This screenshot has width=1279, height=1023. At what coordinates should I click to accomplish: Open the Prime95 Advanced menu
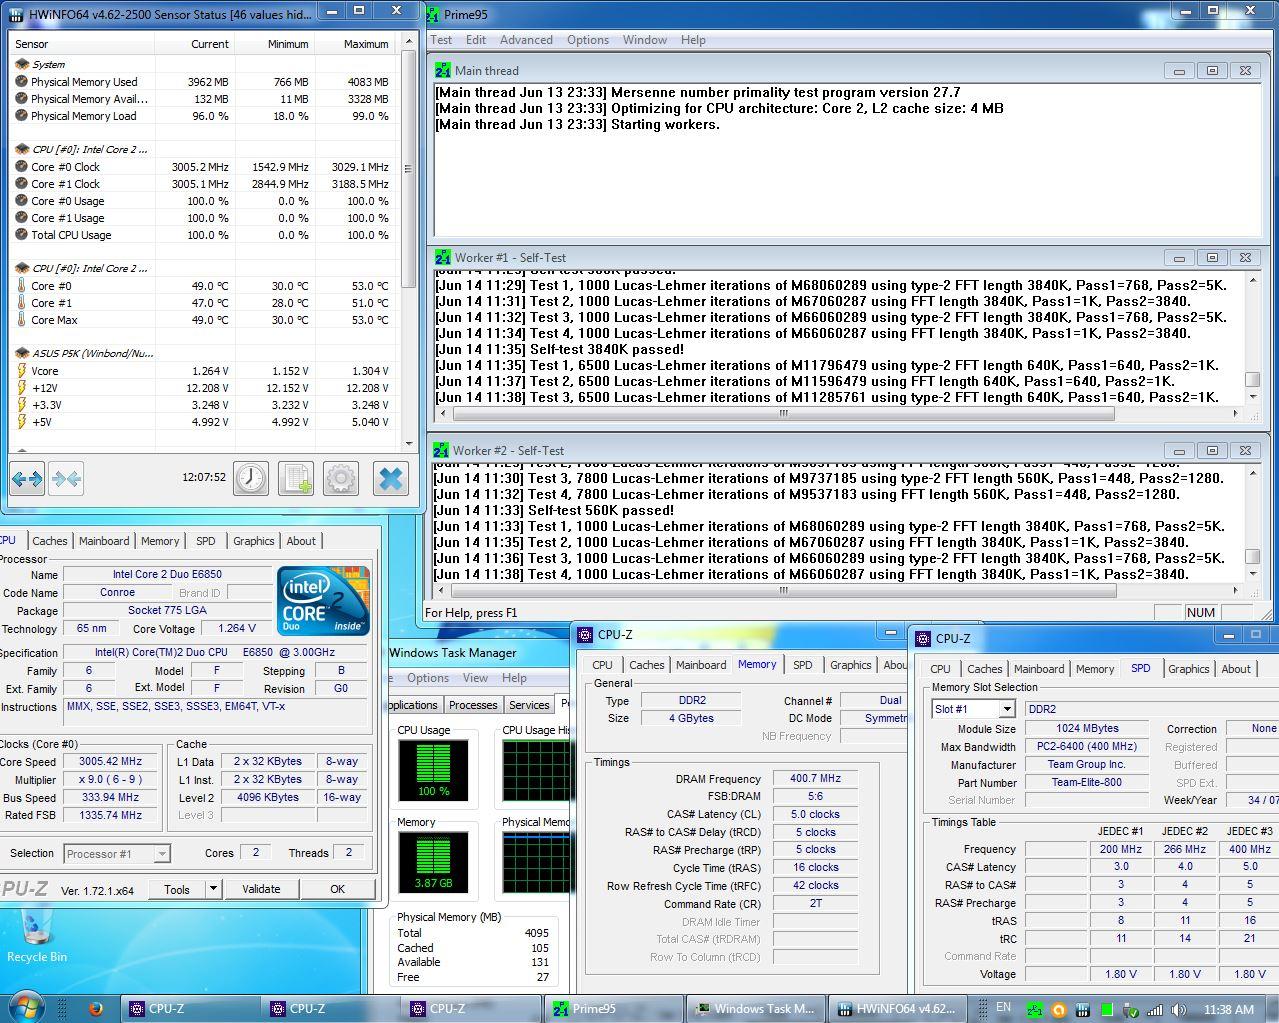click(526, 40)
